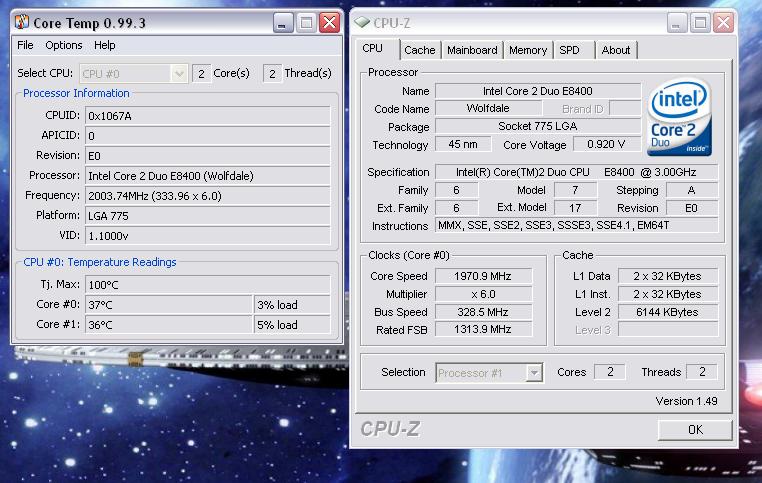The height and width of the screenshot is (483, 762).
Task: Click the 3% load value
Action: 292,304
